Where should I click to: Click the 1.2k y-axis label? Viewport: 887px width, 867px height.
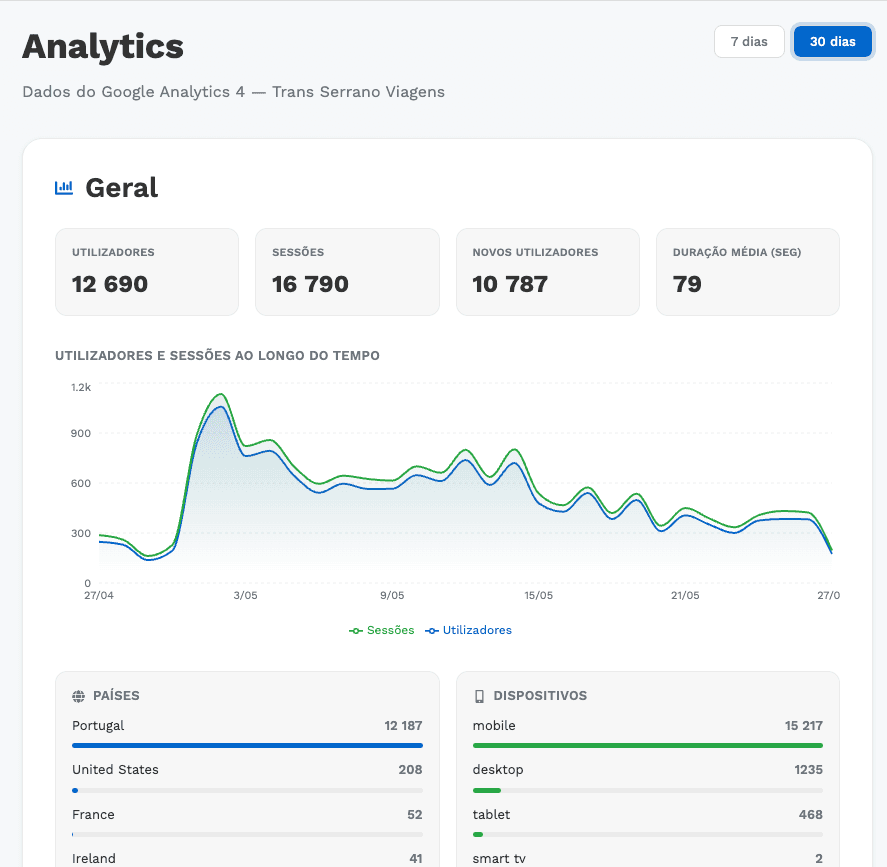coord(81,387)
